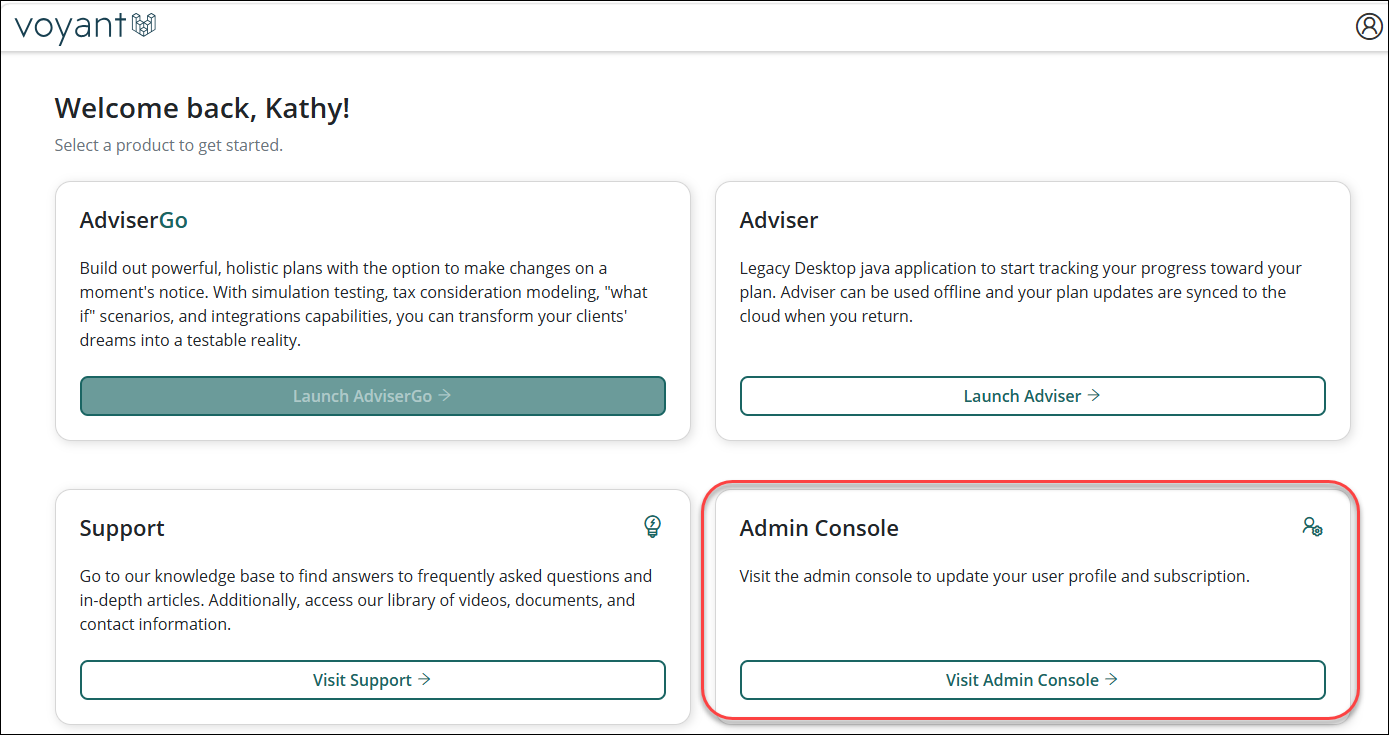Click the Voyant logo

pyautogui.click(x=86, y=26)
